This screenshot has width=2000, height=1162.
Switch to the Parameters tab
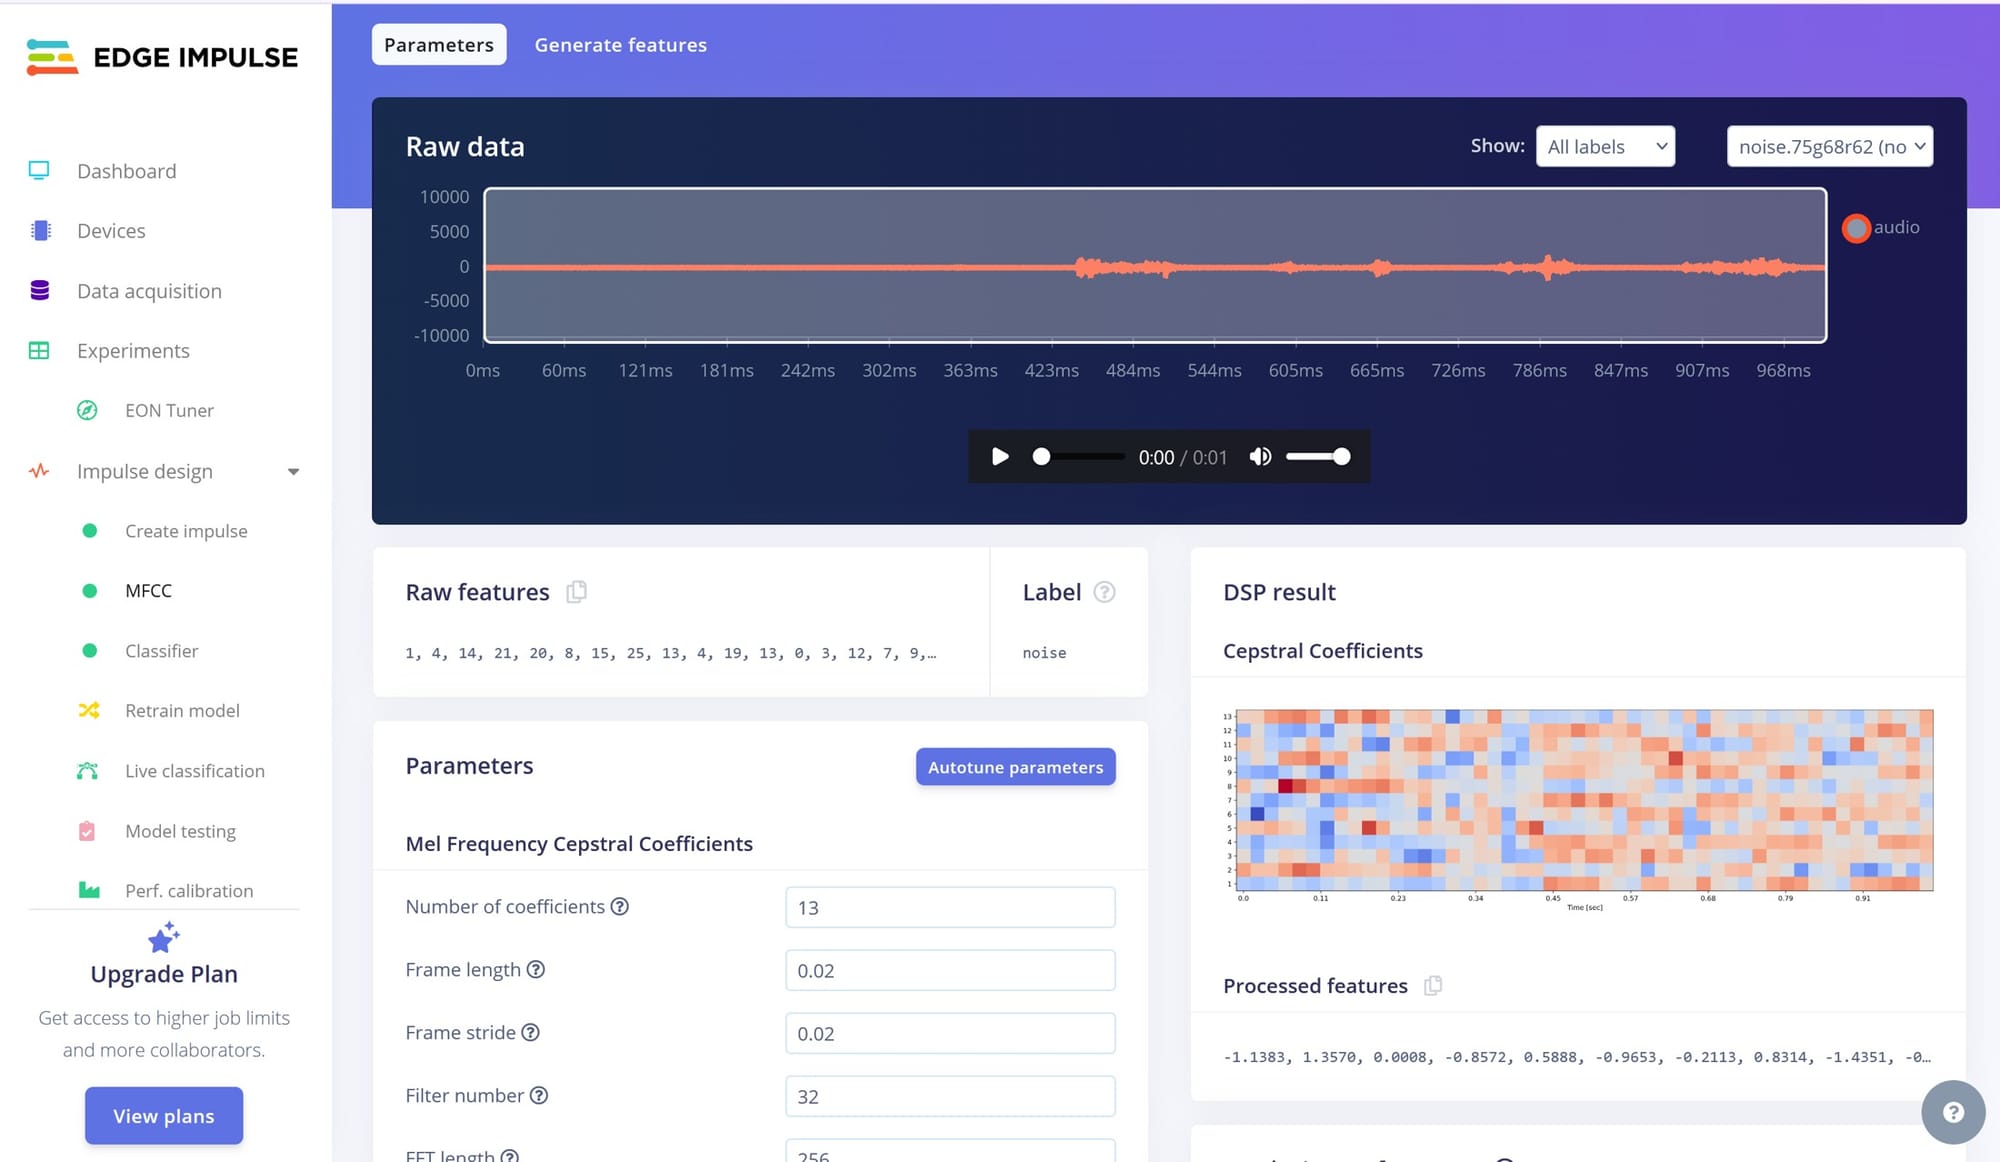click(x=439, y=45)
